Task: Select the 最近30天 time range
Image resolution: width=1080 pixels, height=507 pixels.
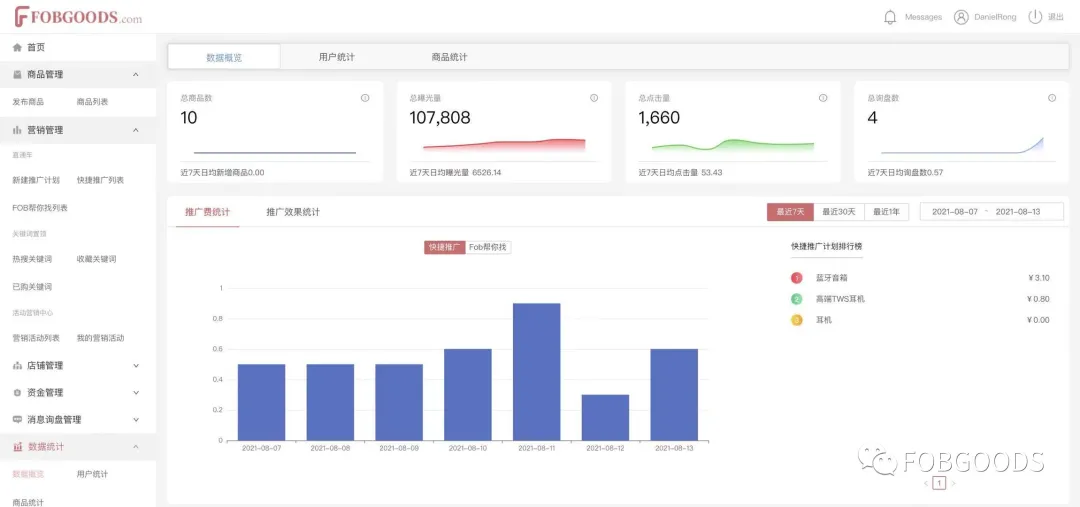Action: point(839,212)
